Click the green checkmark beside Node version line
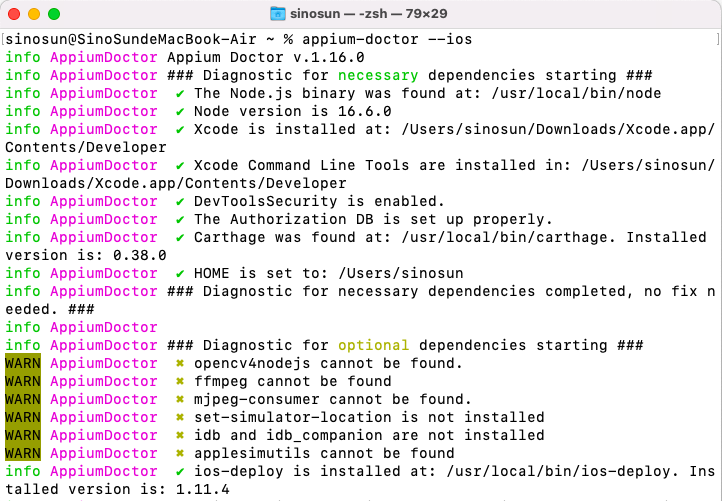Image resolution: width=722 pixels, height=501 pixels. (180, 111)
